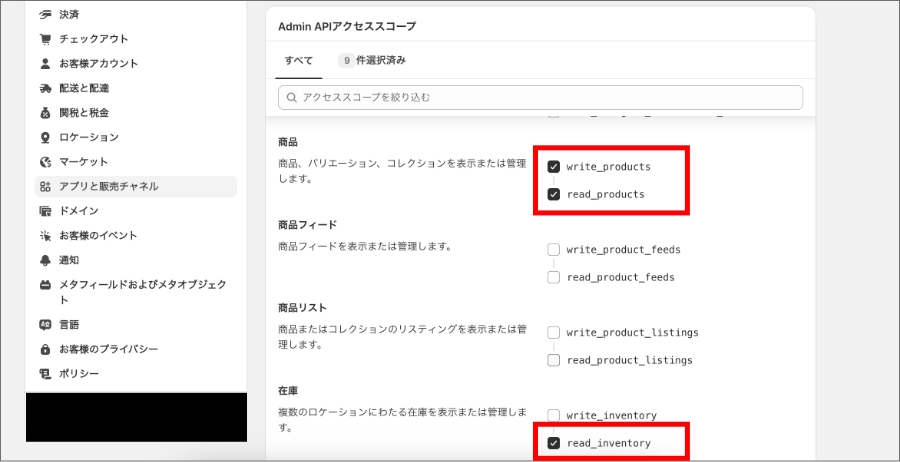Click the お客様アカウント person icon
Viewport: 900px width, 462px height.
coord(45,64)
